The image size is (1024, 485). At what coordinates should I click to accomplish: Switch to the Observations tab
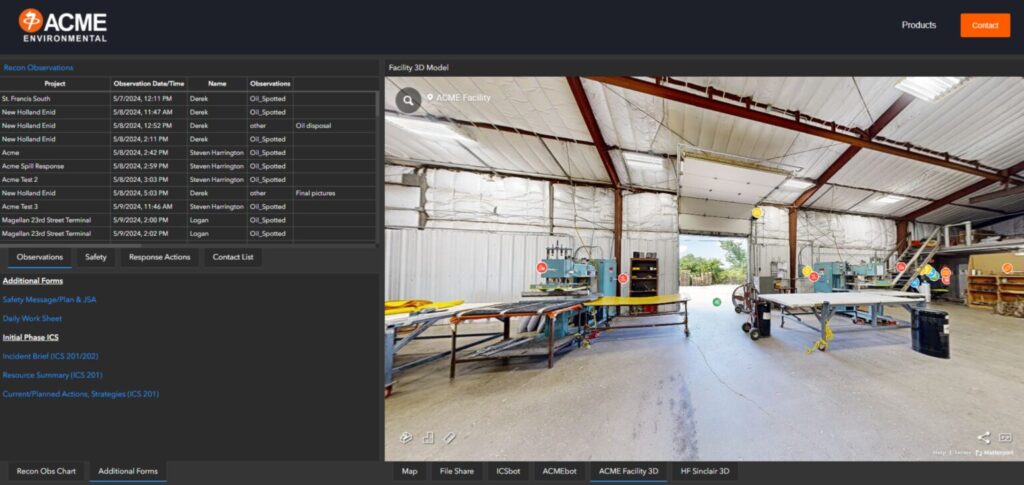click(40, 257)
